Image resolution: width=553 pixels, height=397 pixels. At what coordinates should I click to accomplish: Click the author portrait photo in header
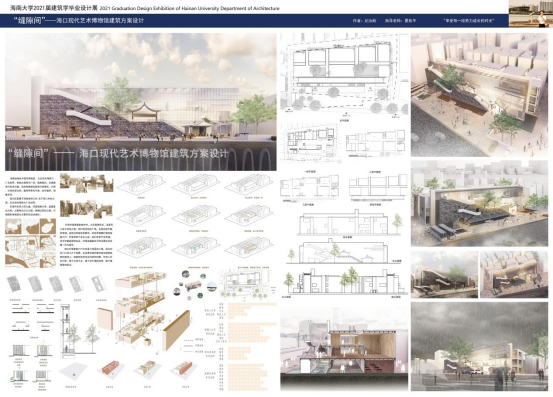pyautogui.click(x=530, y=14)
